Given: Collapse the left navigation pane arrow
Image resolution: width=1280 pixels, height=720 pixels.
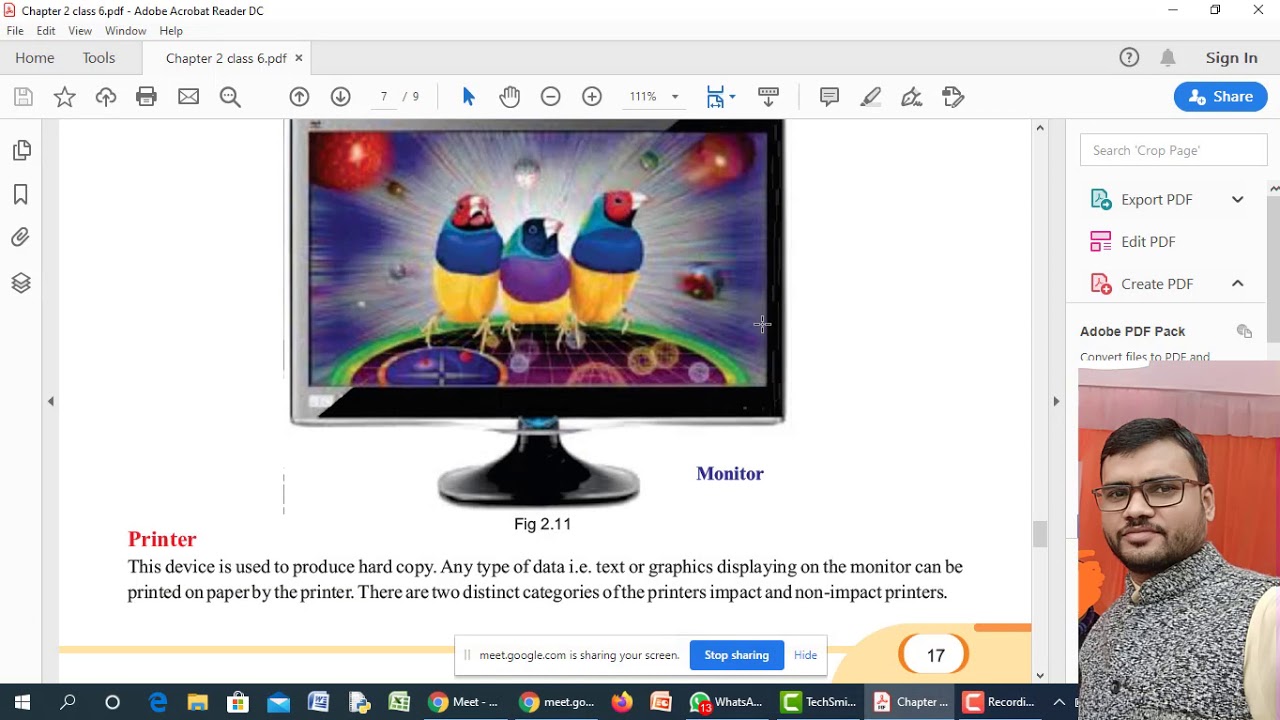Looking at the screenshot, I should coord(50,401).
